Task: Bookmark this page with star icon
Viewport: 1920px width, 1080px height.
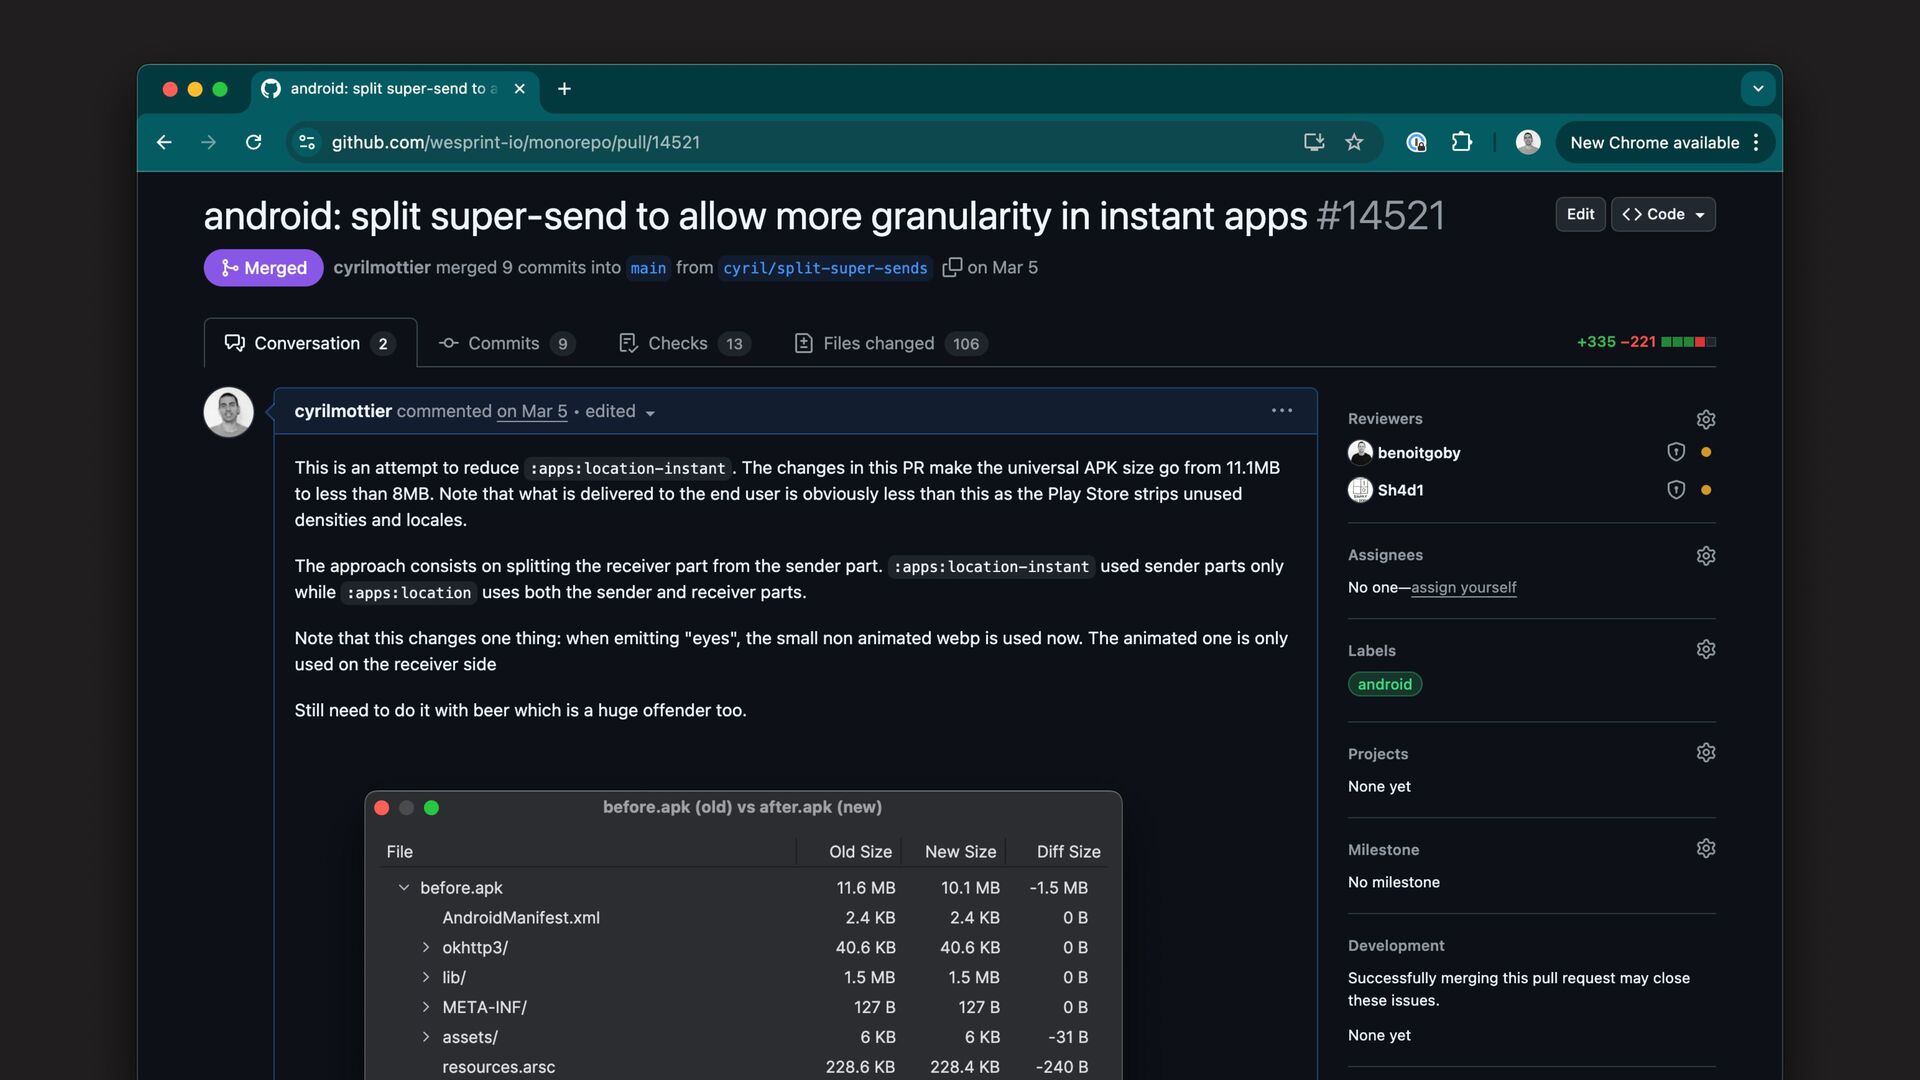Action: pos(1354,143)
